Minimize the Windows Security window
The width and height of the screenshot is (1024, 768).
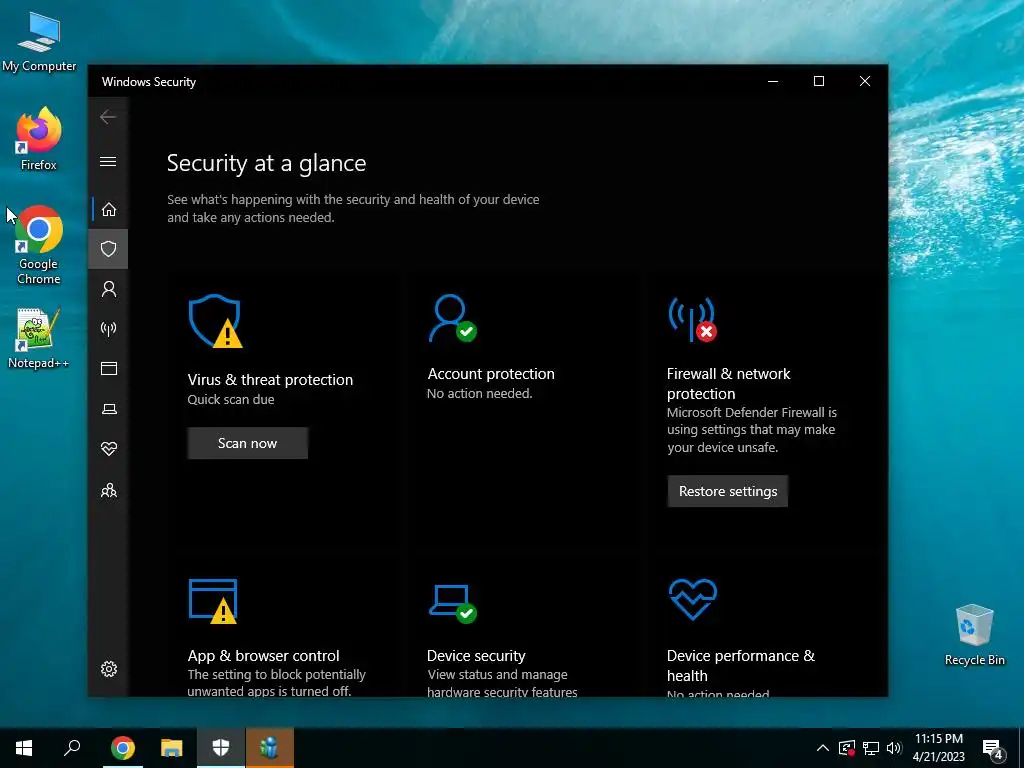tap(773, 81)
